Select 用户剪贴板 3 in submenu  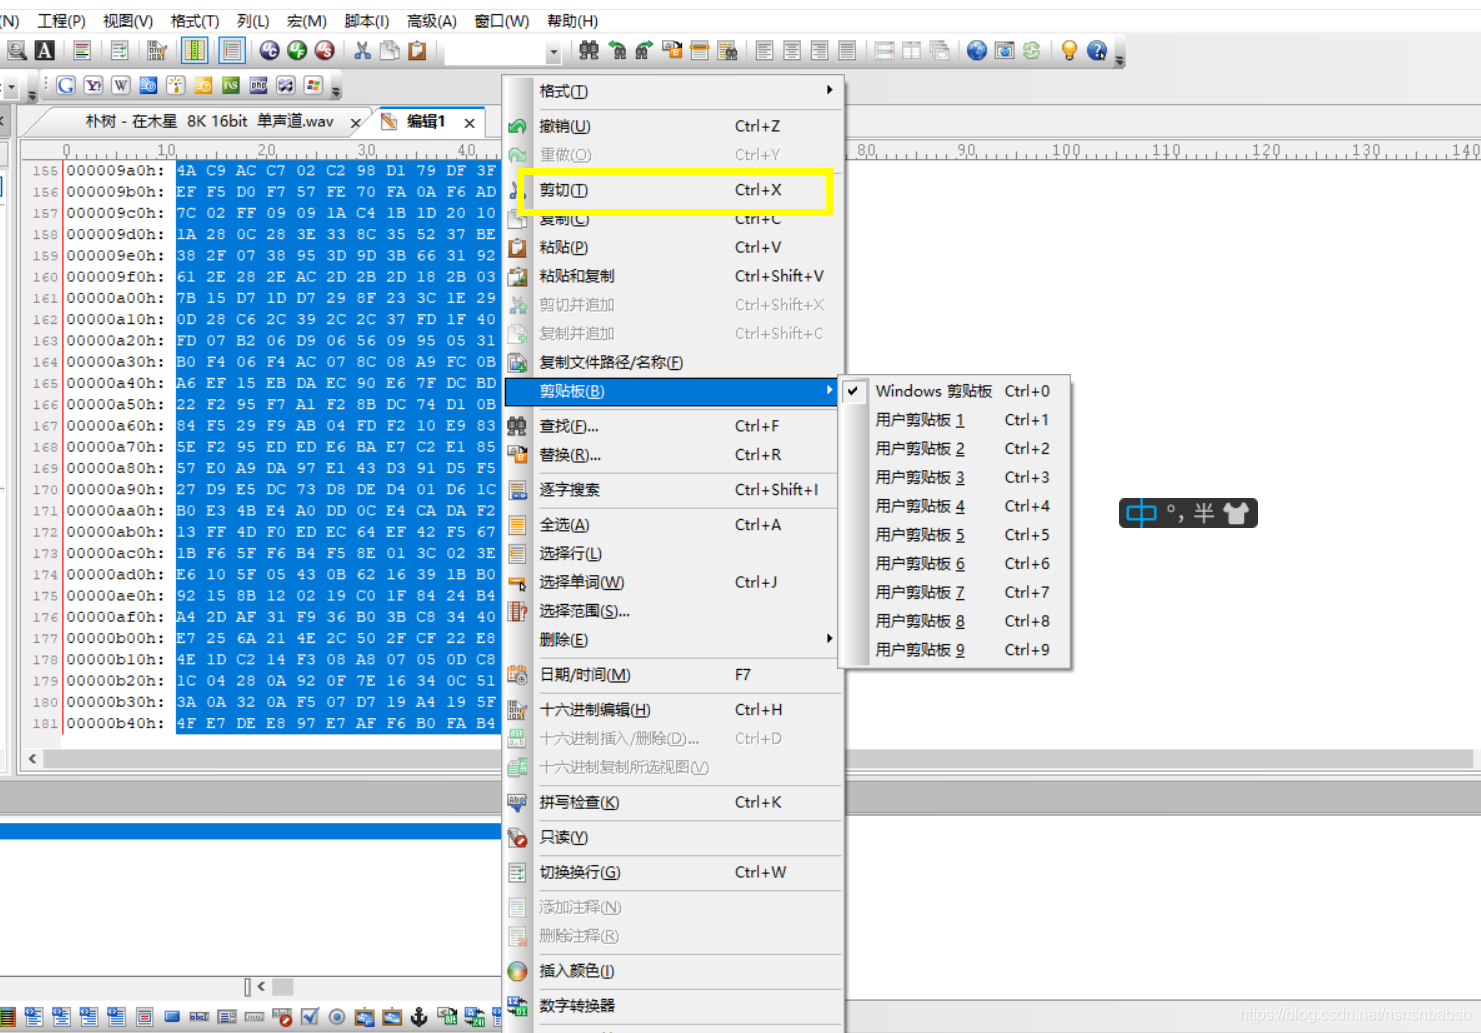coord(956,478)
